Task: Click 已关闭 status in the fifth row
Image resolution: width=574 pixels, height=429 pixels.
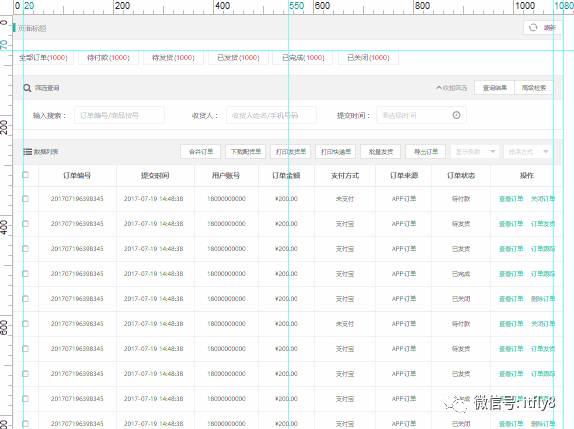Action: [461, 299]
